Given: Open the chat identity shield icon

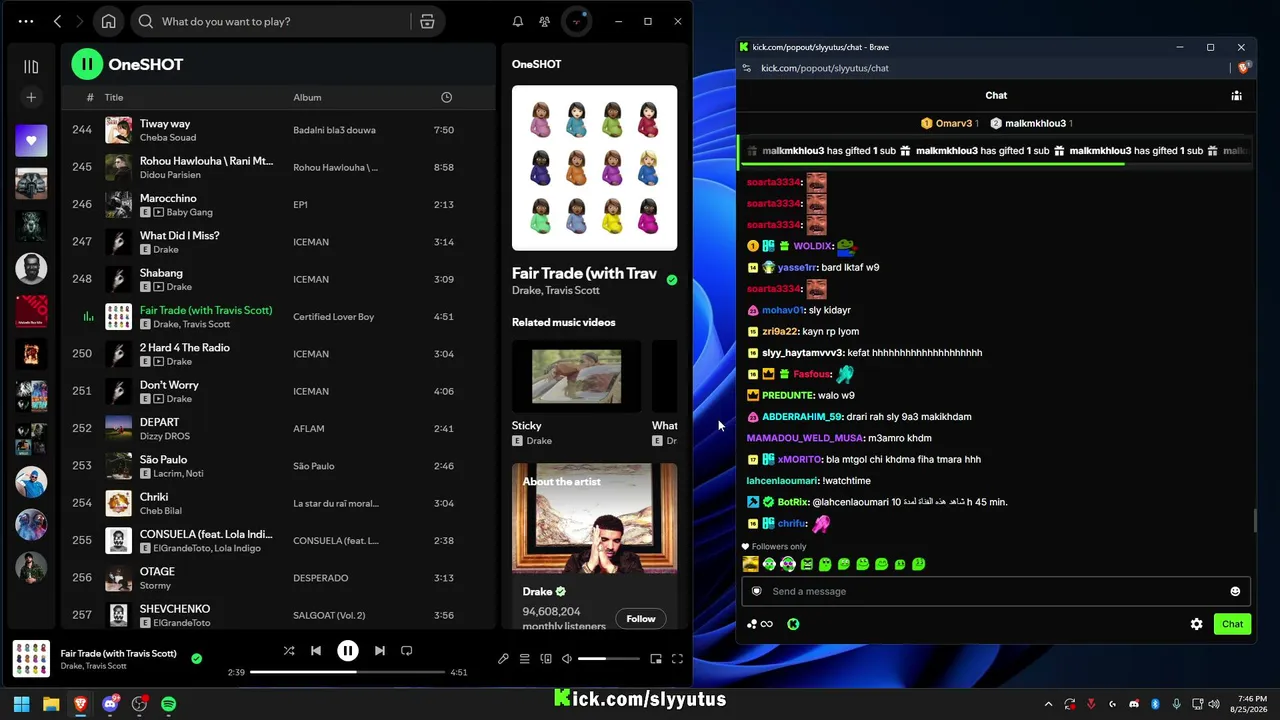Looking at the screenshot, I should click(756, 591).
